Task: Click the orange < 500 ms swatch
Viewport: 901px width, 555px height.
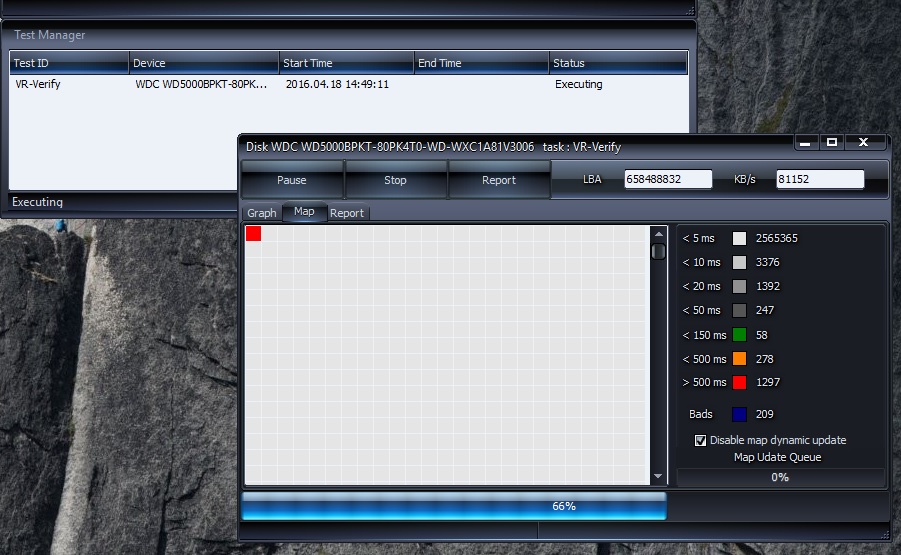Action: coord(740,359)
